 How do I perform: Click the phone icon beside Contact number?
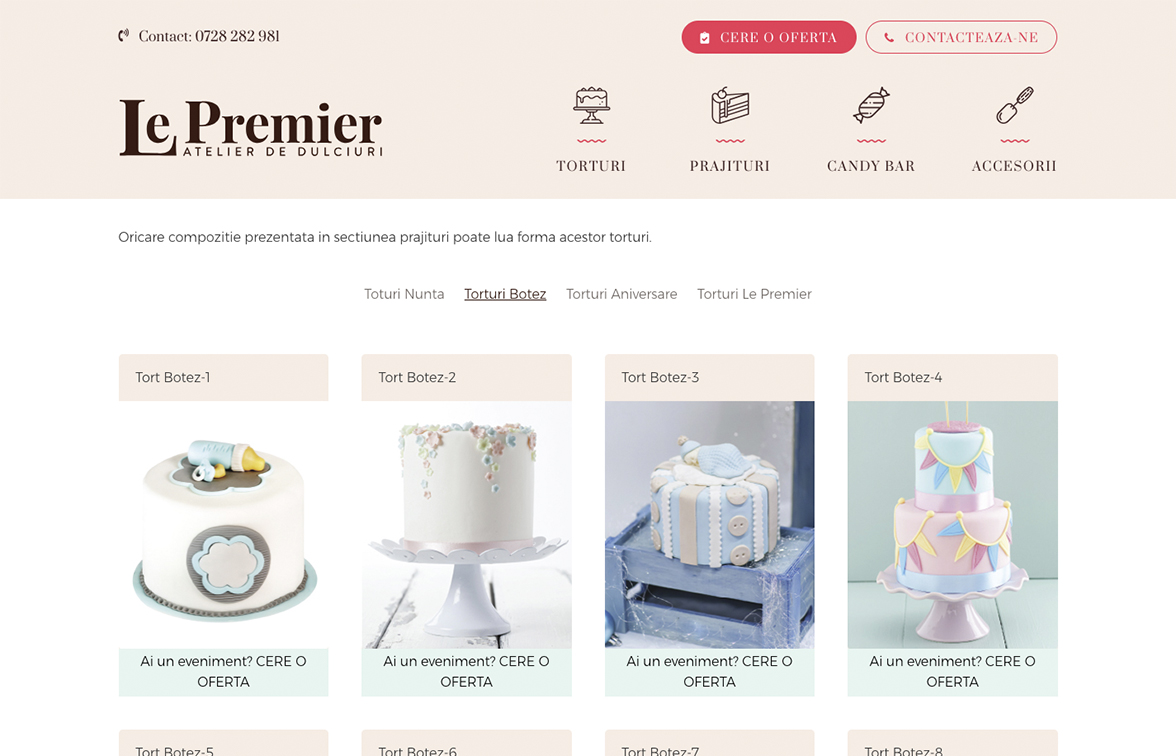tap(124, 35)
